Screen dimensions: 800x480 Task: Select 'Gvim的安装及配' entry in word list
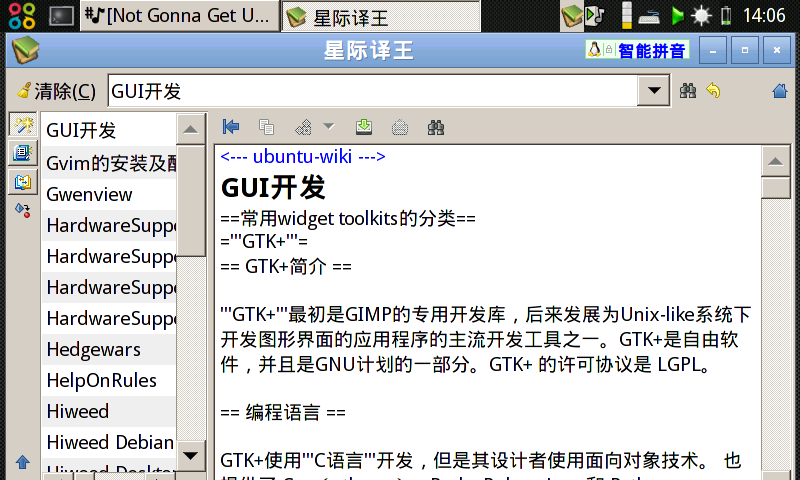point(109,163)
